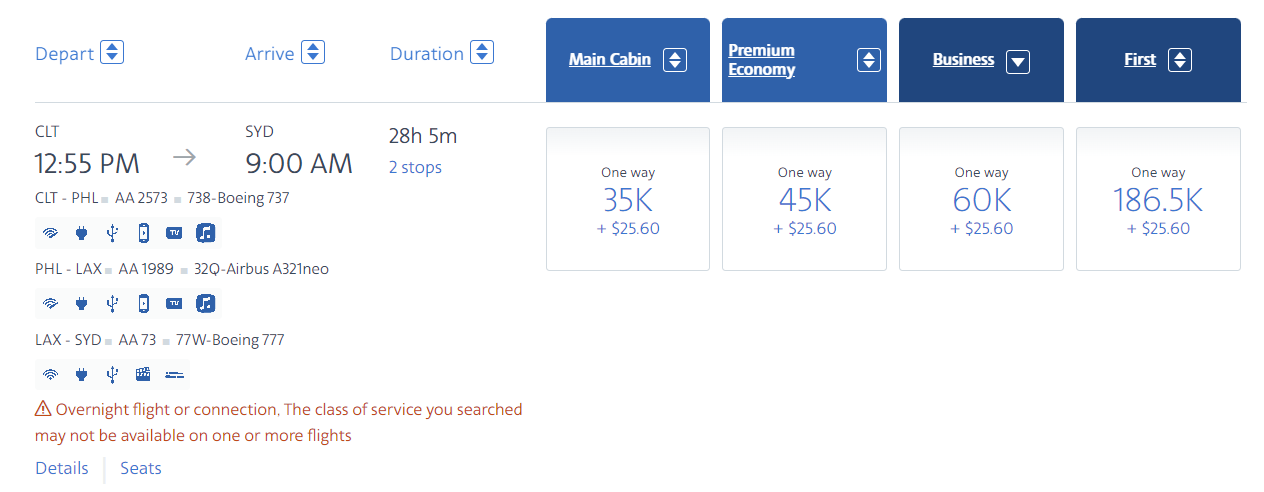
Task: Open the Seats link
Action: (141, 468)
